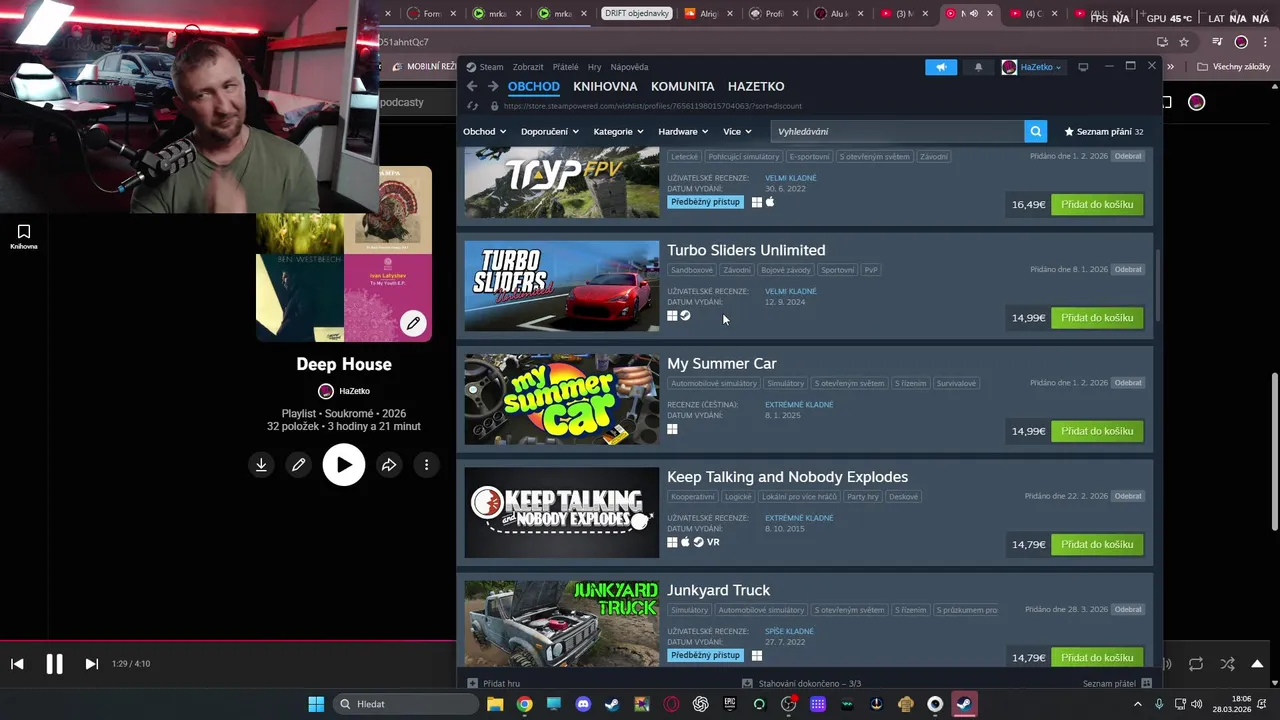Open wishlist via Seznam přání star

(x=1104, y=131)
